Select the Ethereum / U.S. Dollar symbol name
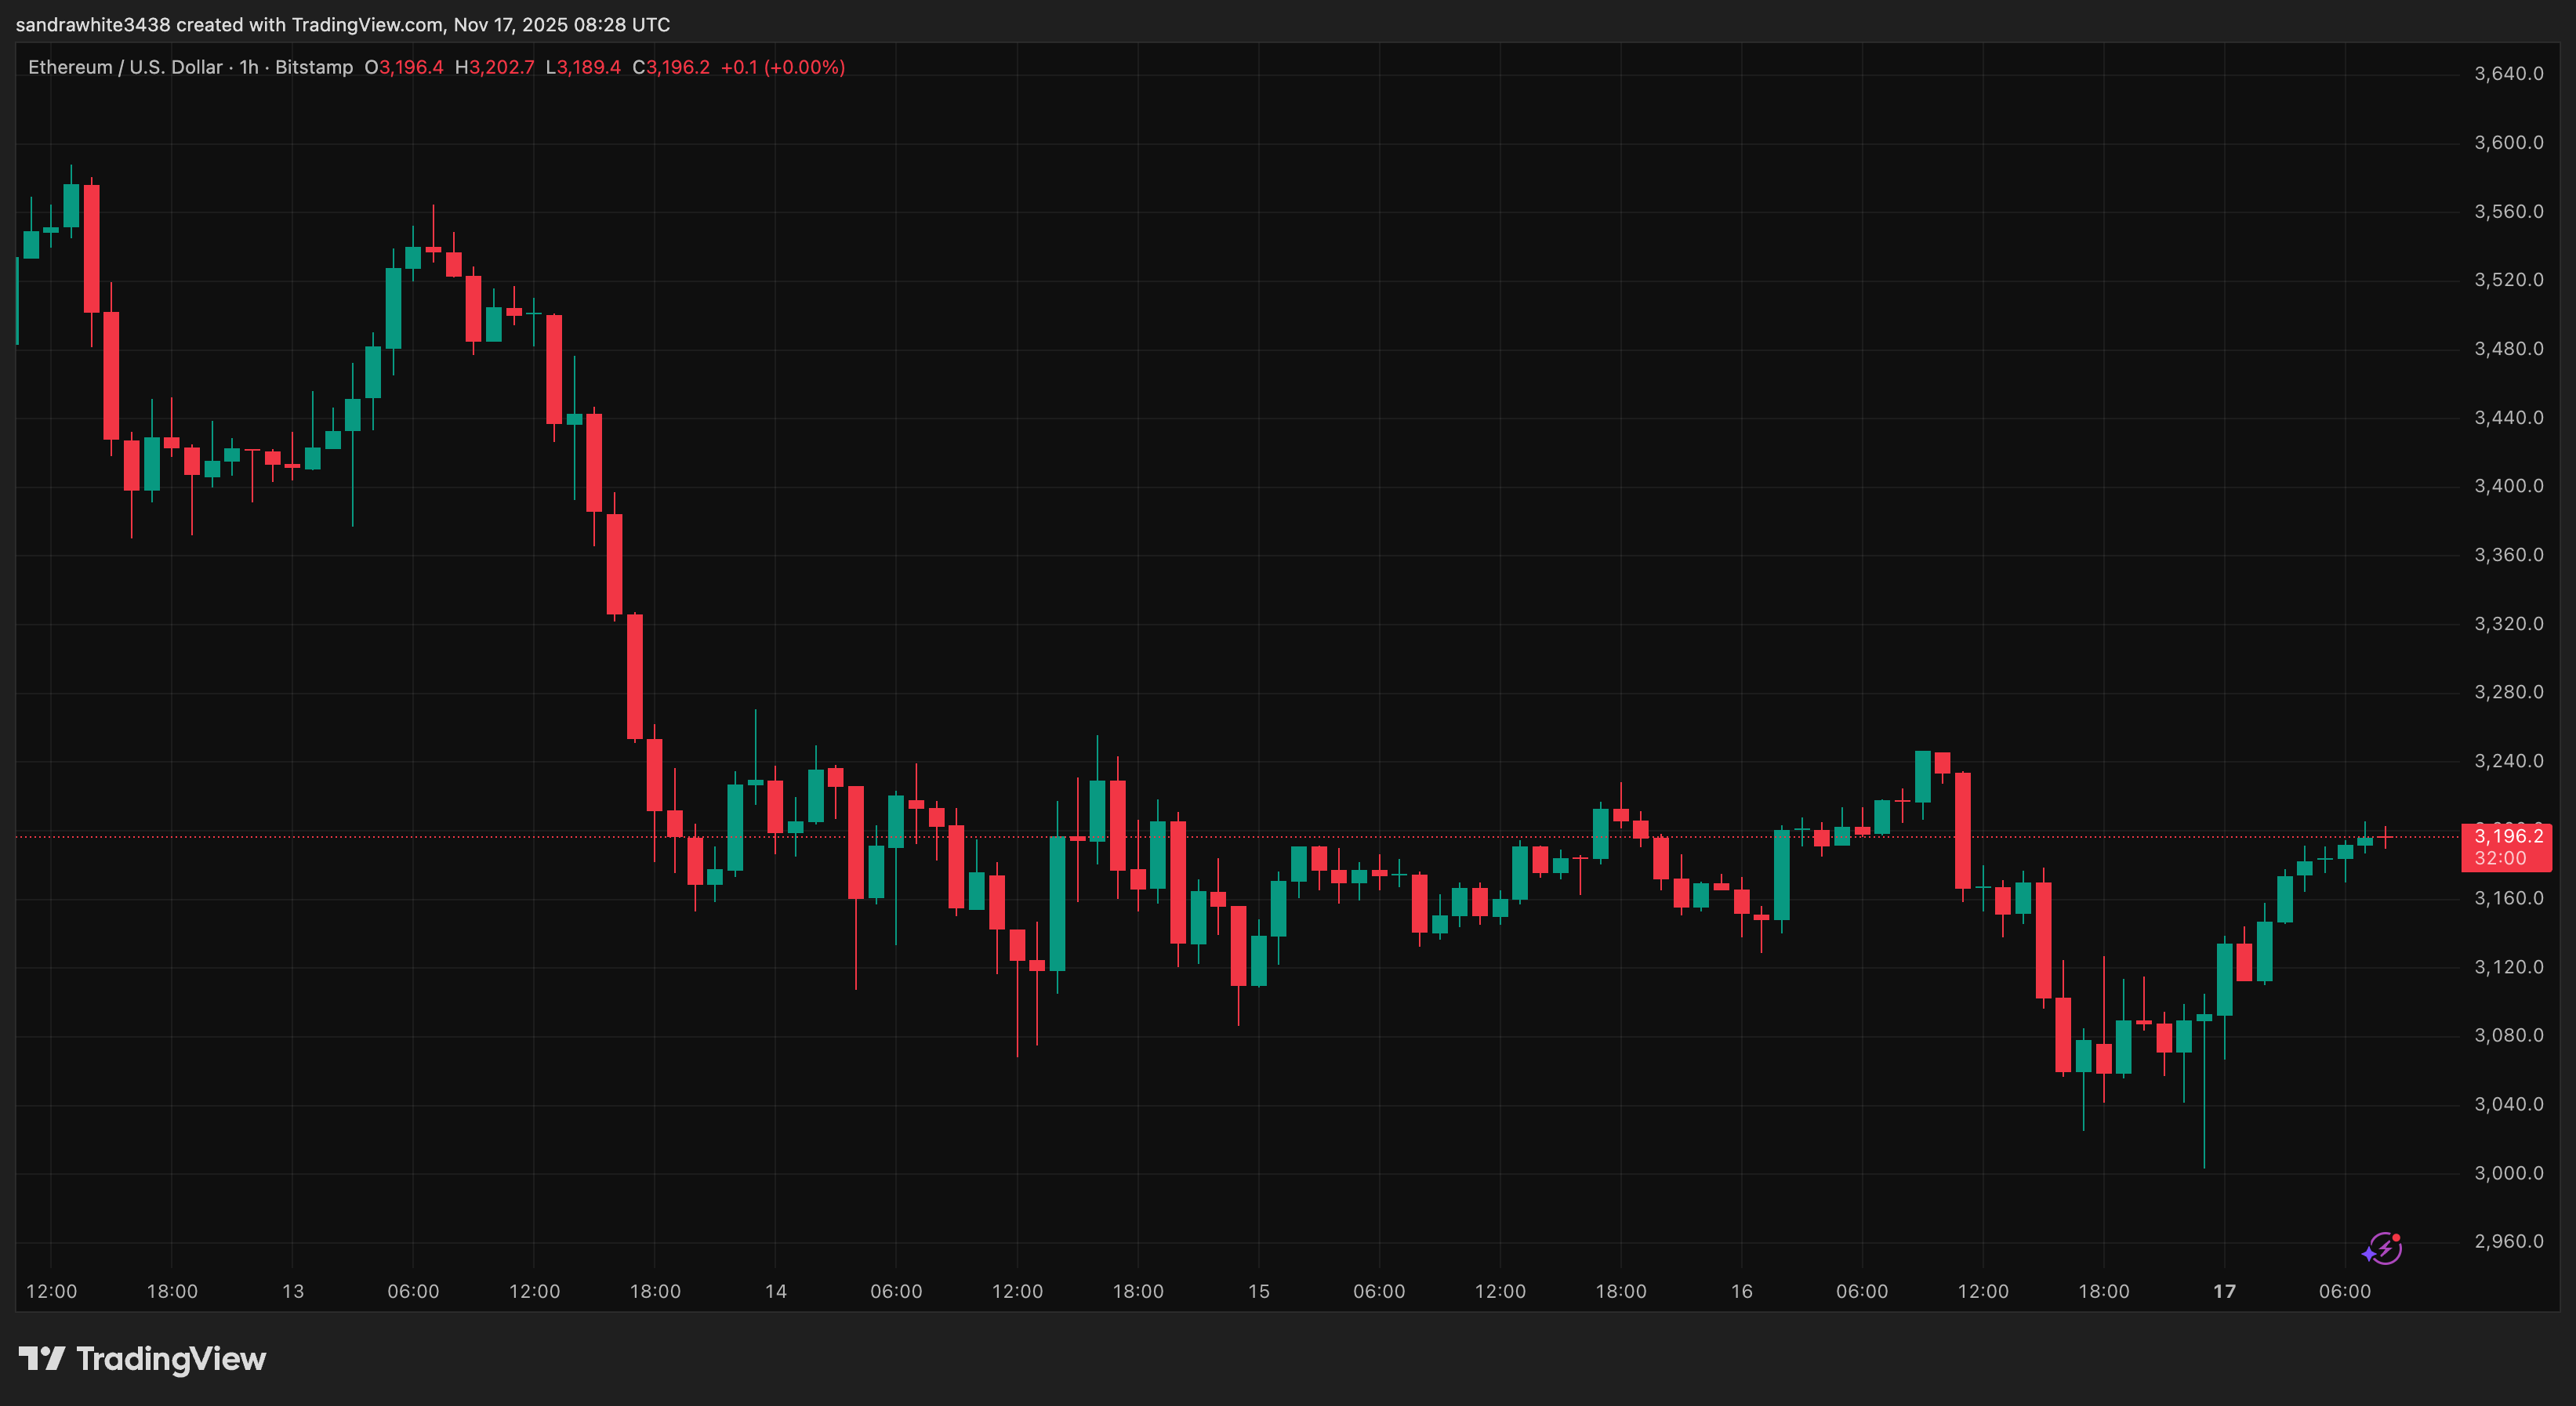Screen dimensions: 2576x1406 tap(125, 67)
